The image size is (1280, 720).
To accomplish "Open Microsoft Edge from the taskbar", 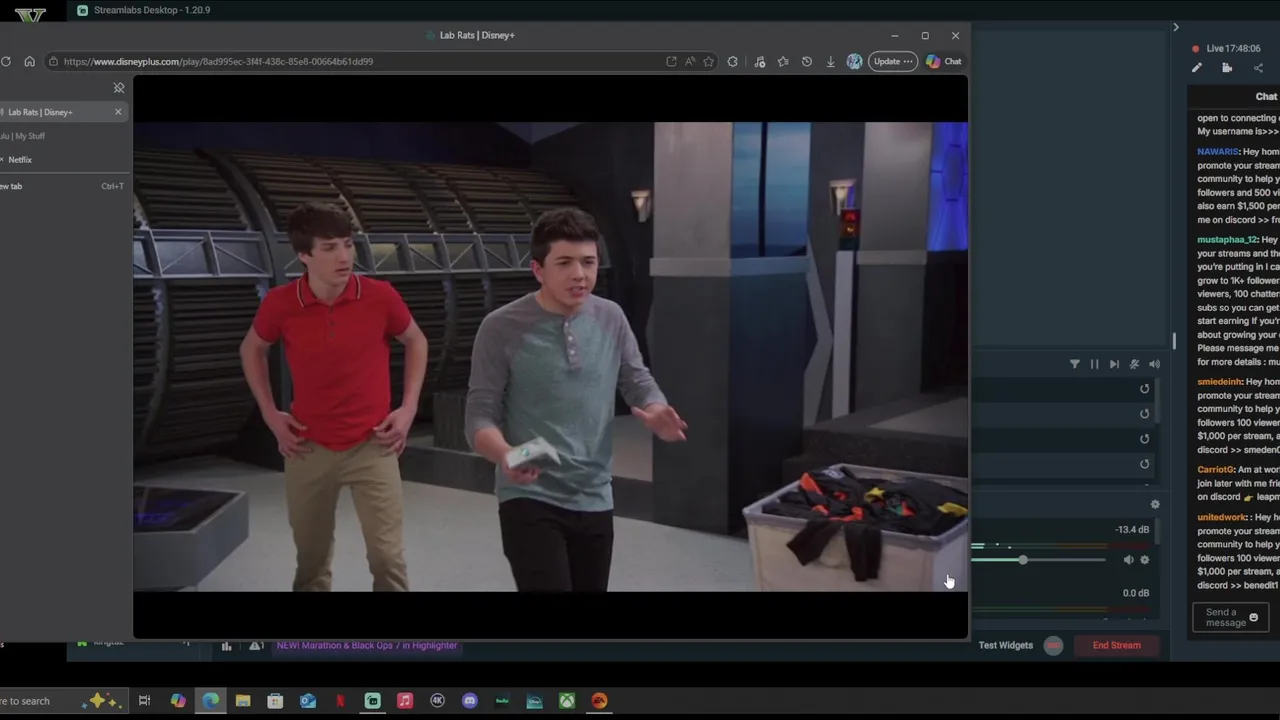I will (211, 701).
